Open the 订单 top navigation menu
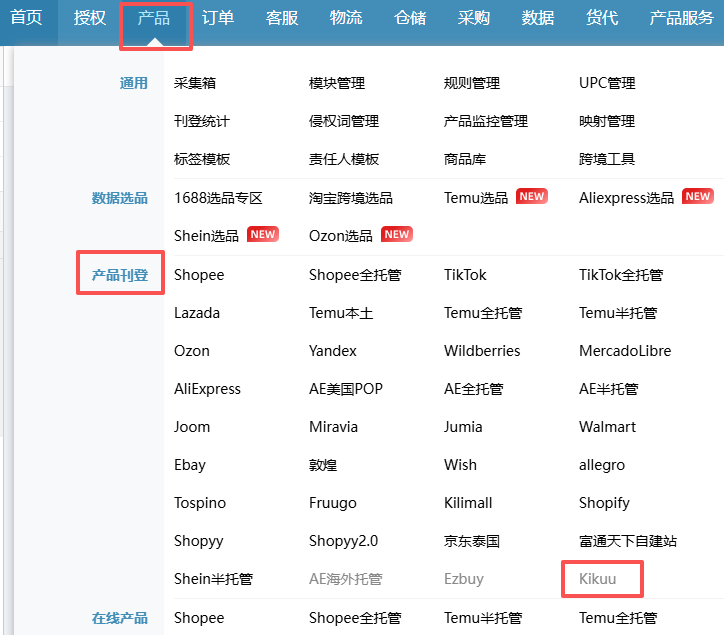 tap(218, 18)
